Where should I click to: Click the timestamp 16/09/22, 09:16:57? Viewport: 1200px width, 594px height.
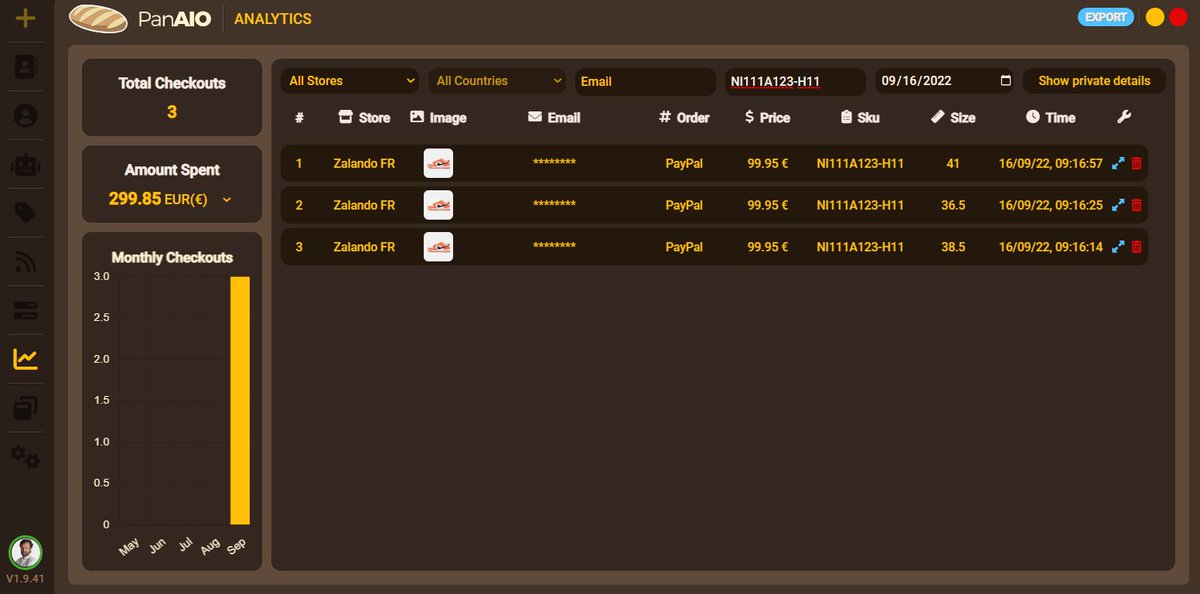click(1051, 163)
